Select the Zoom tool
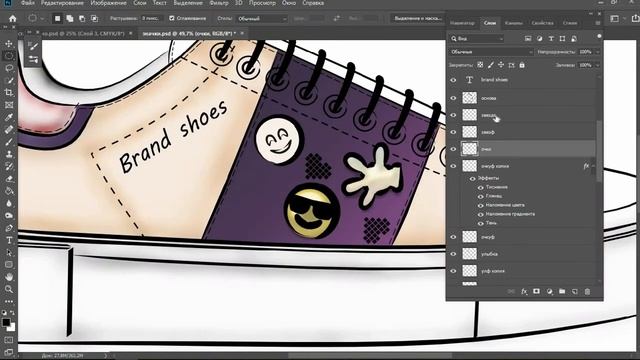This screenshot has width=640, height=360. 9,289
